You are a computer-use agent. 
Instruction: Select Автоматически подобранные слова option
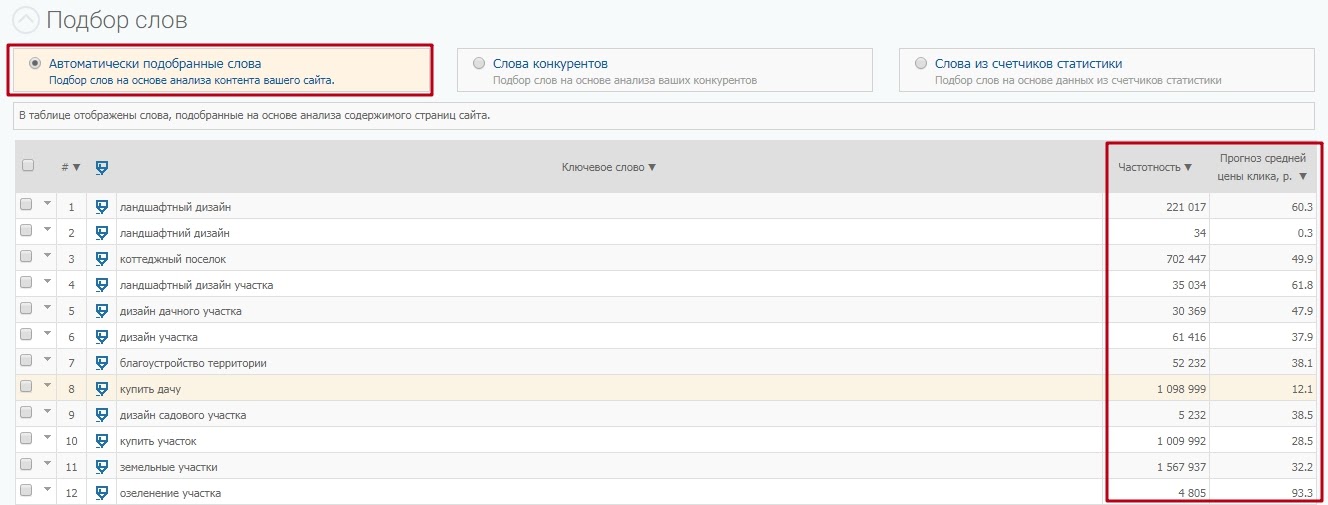(36, 63)
